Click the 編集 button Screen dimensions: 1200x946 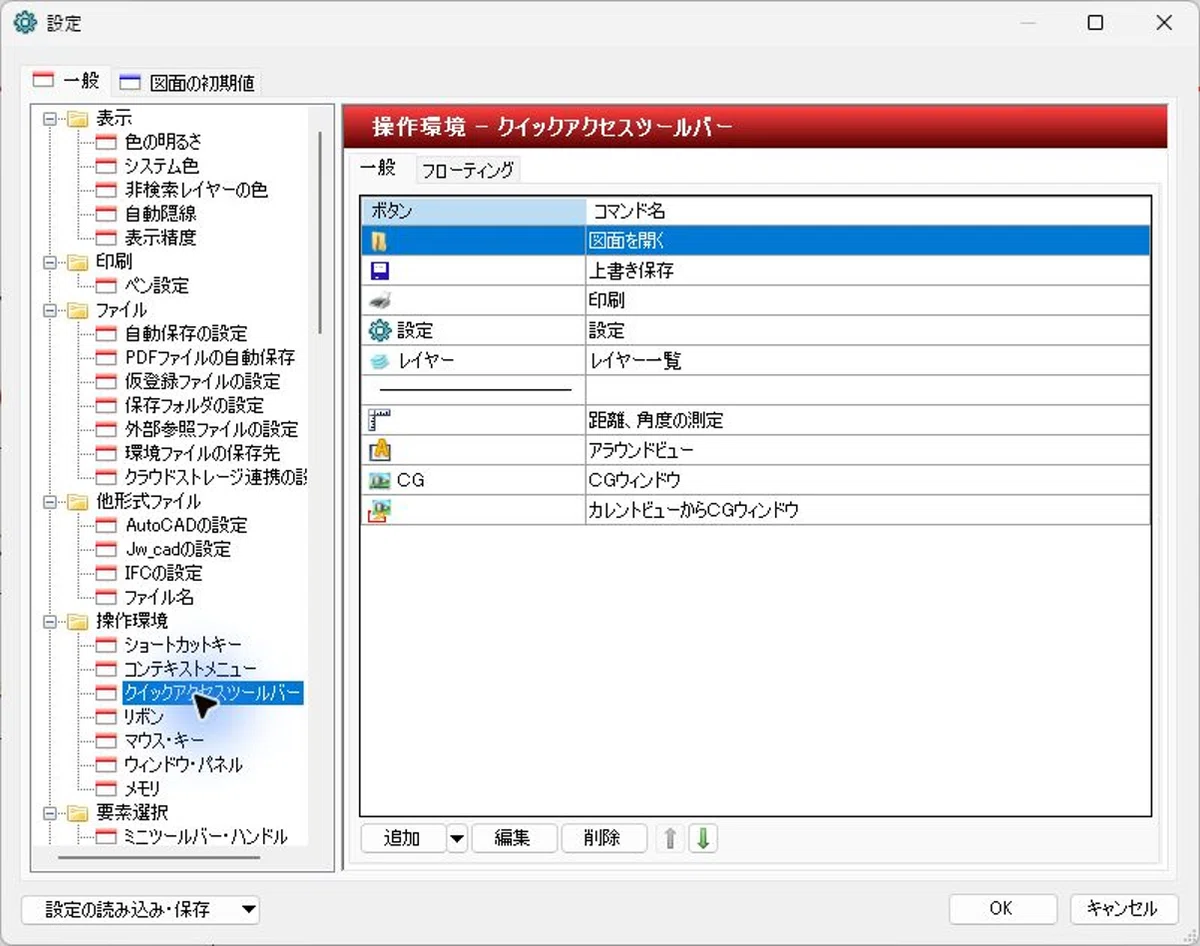point(513,838)
